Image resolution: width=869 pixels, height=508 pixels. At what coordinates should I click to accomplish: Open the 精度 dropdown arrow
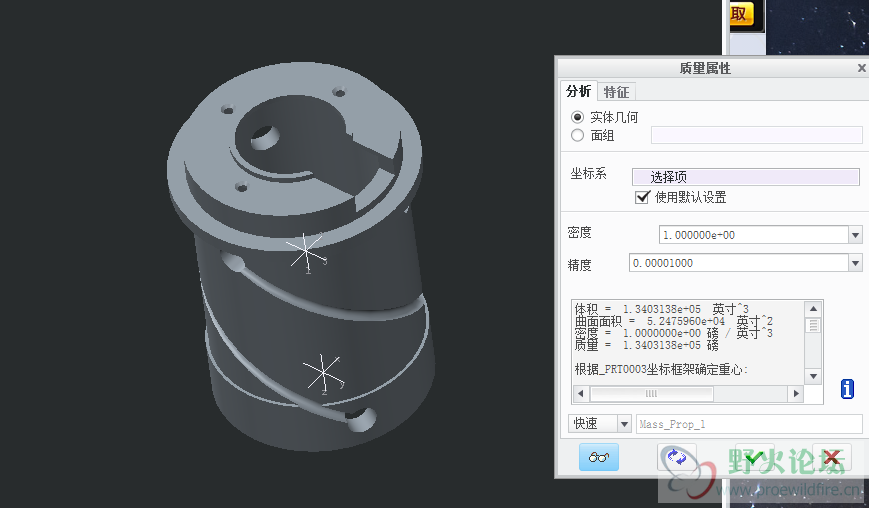coord(855,263)
